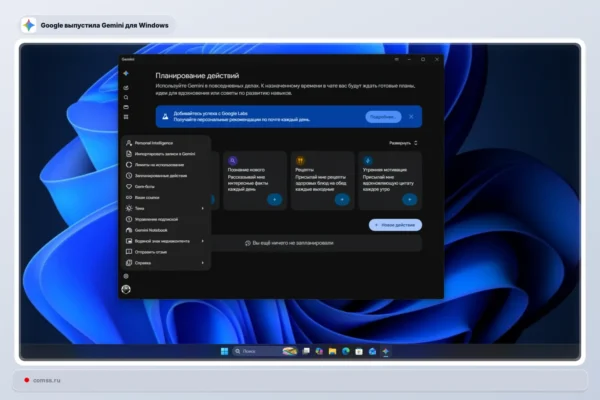Click the Gemini taskbar icon
The width and height of the screenshot is (600, 400).
pyautogui.click(x=386, y=351)
